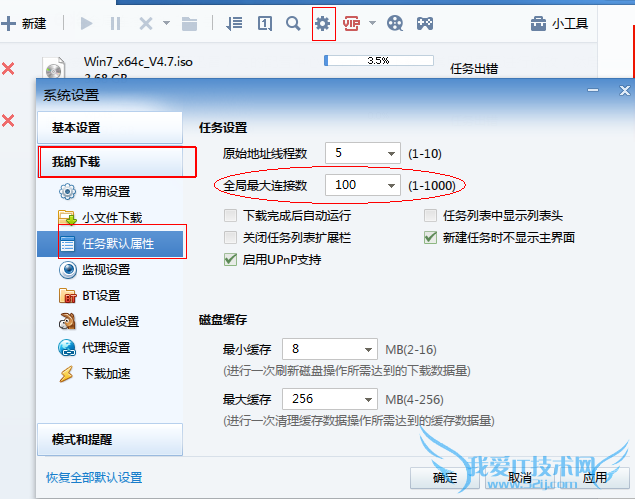The height and width of the screenshot is (499, 635).
Task: Open the game controller icon
Action: (425, 23)
